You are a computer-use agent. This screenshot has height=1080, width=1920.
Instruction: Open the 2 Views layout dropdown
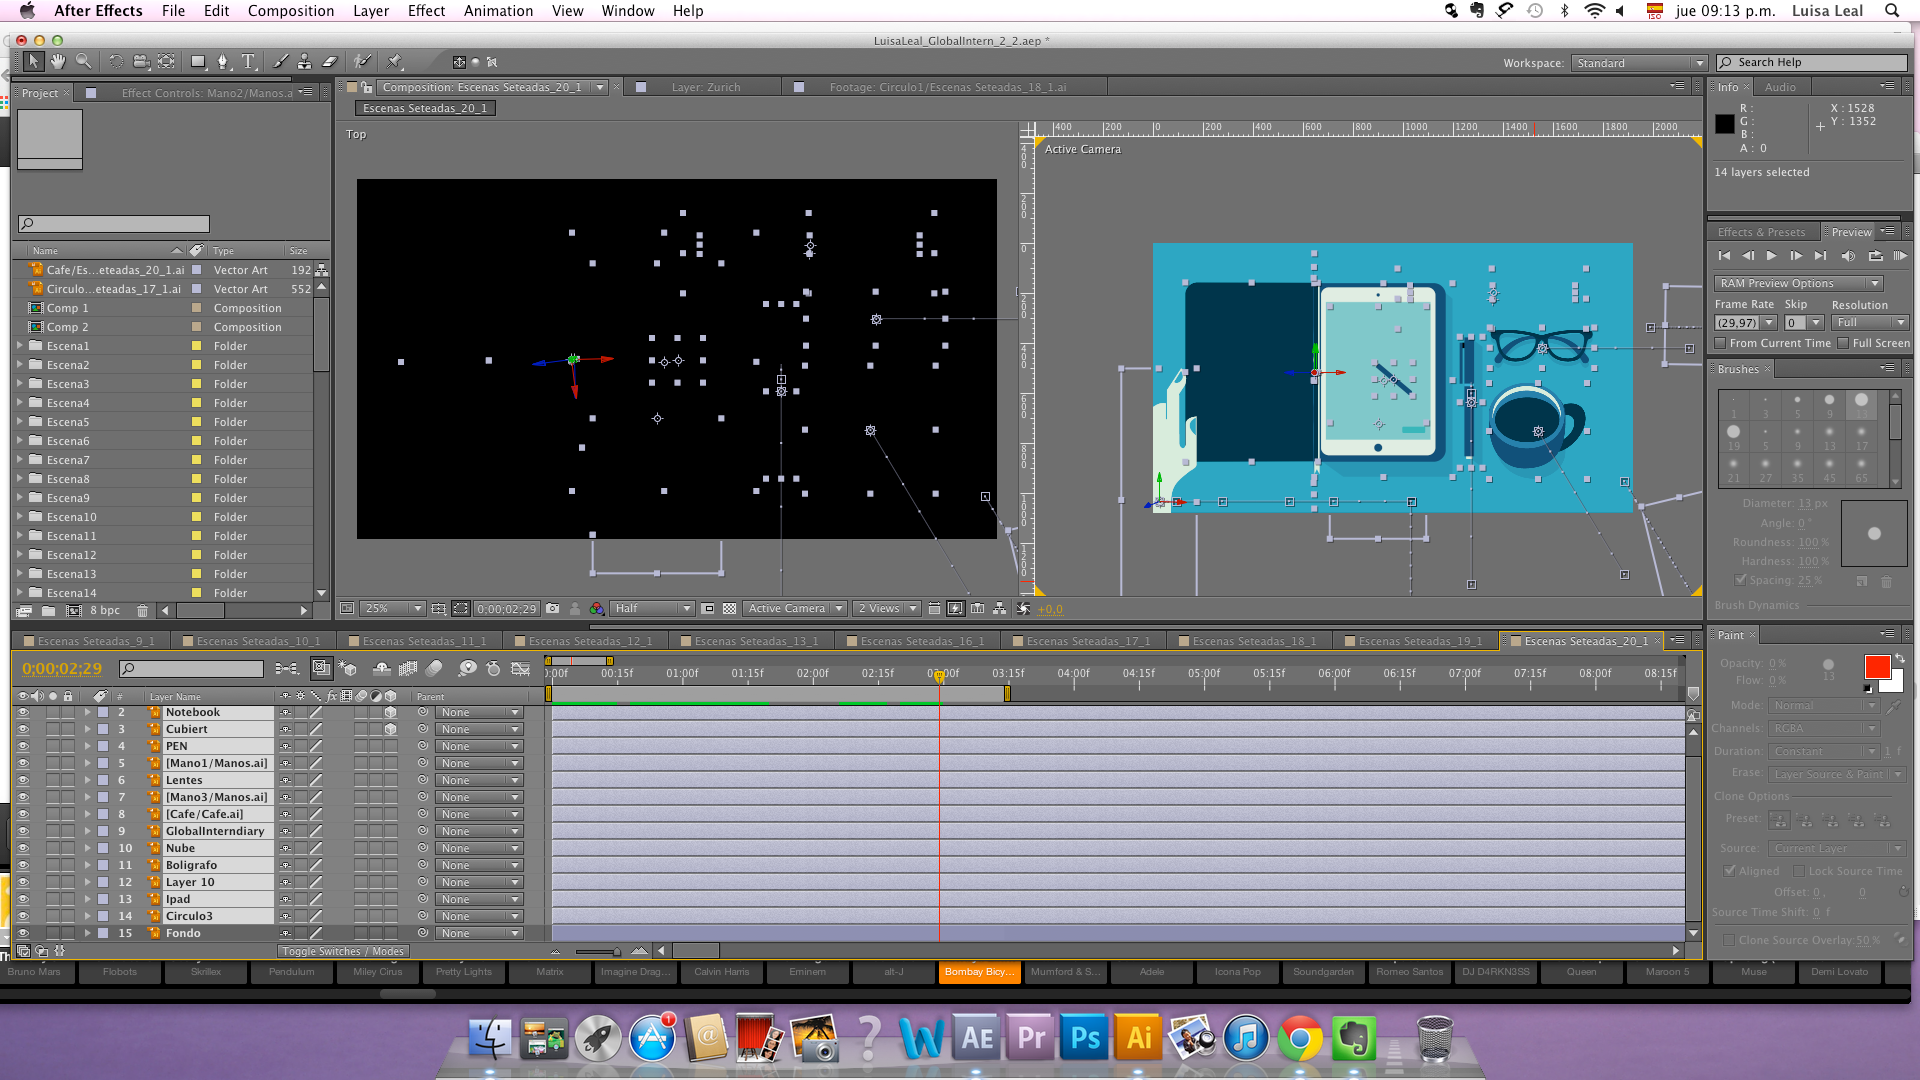tap(889, 608)
